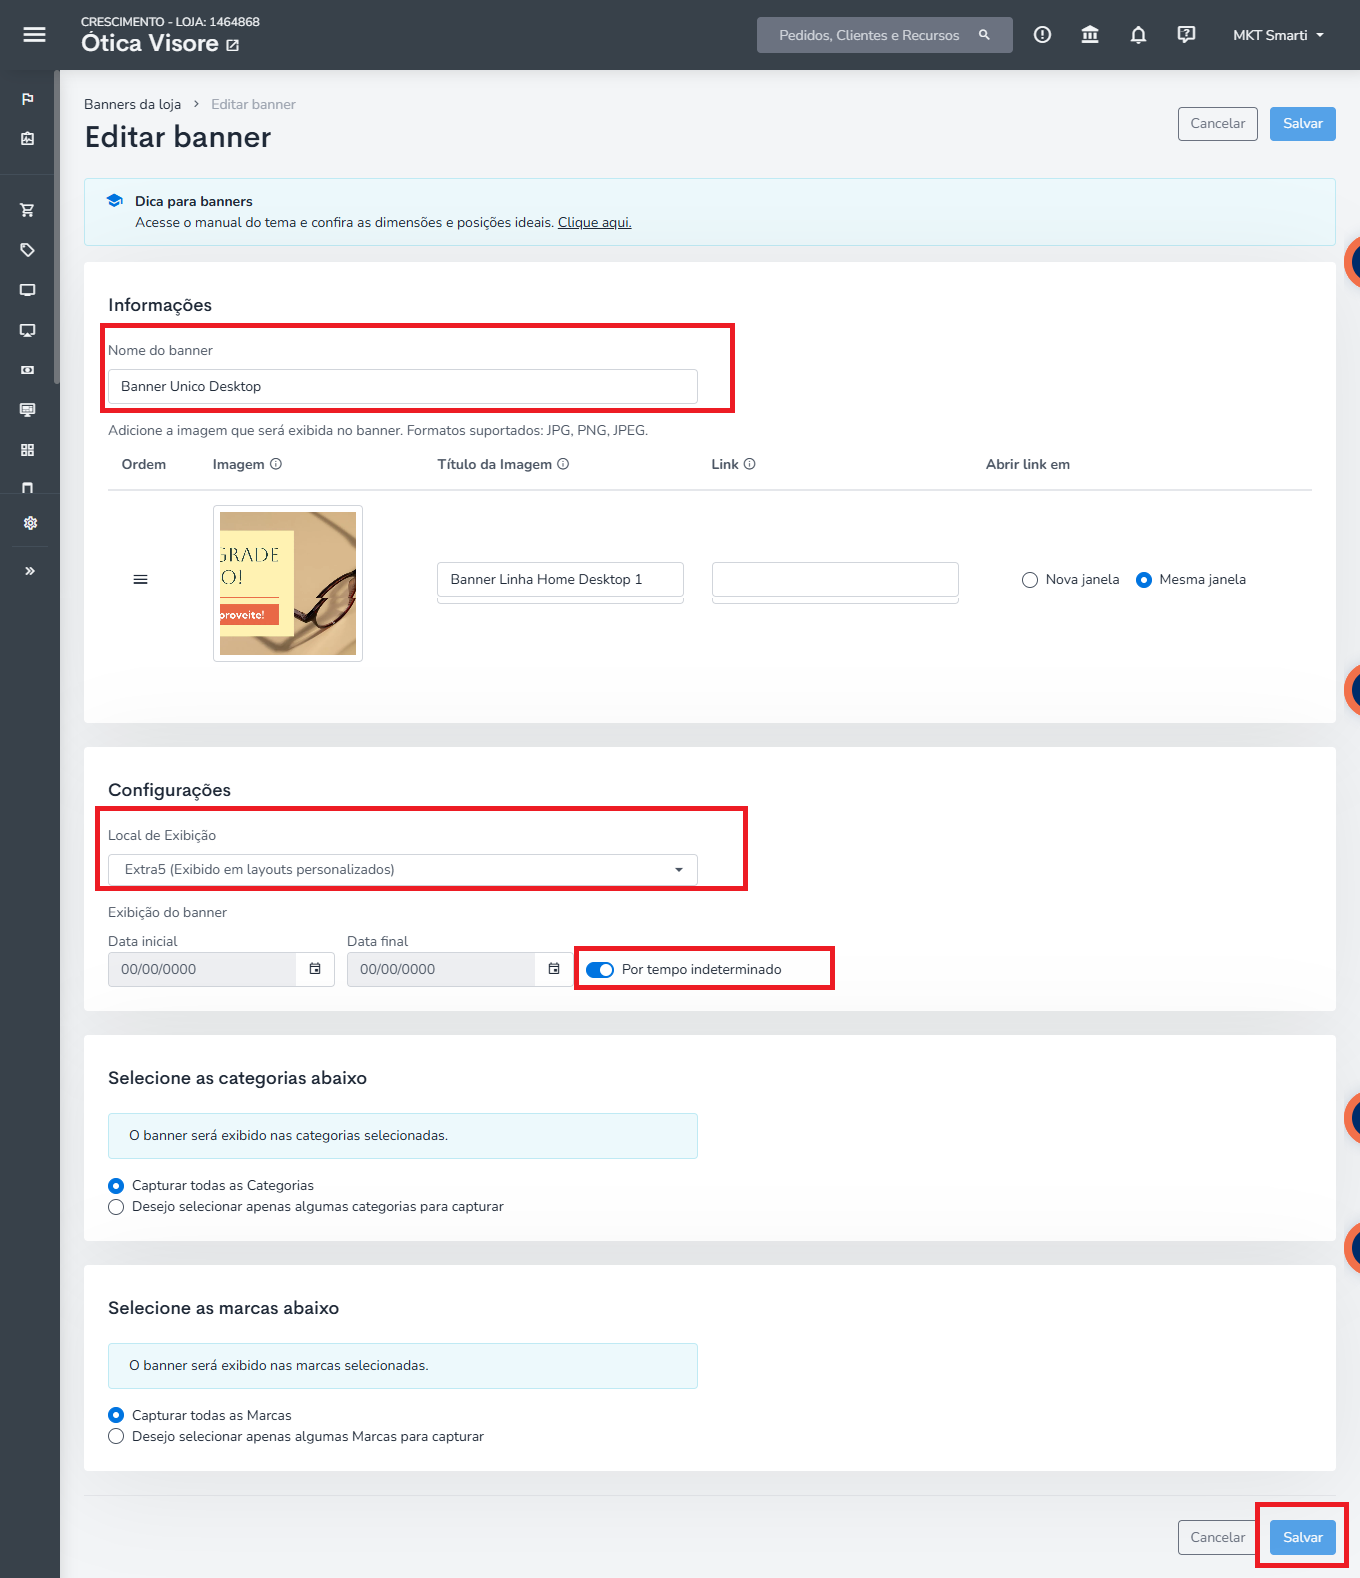Image resolution: width=1360 pixels, height=1578 pixels.
Task: Click the banner image thumbnail with glasses
Action: (x=288, y=584)
